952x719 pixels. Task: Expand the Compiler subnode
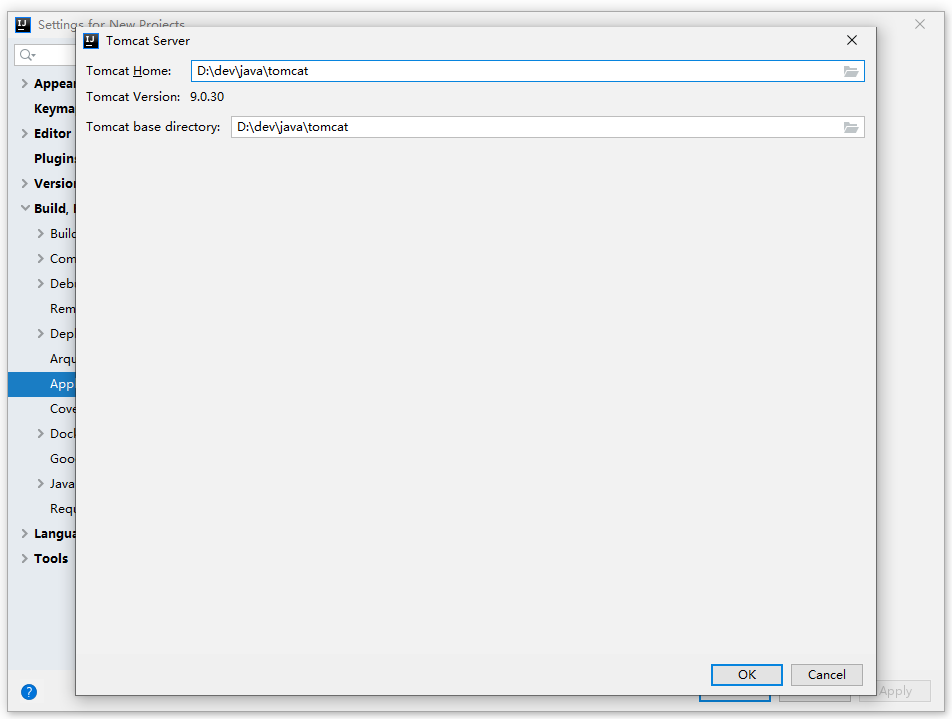click(x=41, y=259)
